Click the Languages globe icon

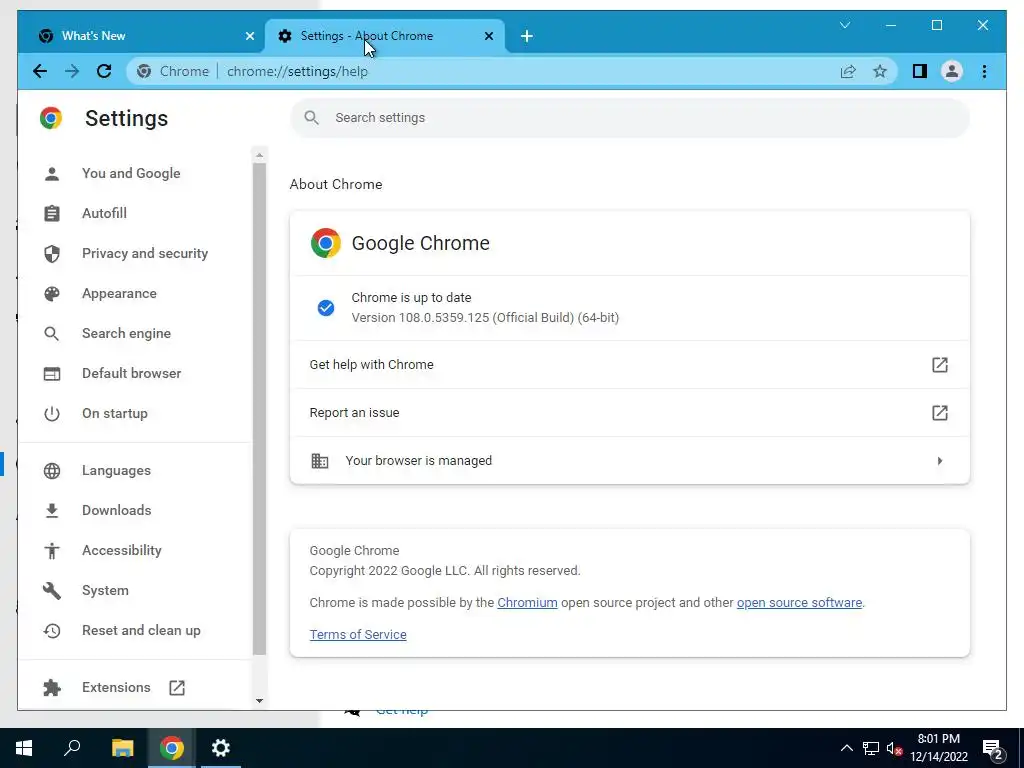[52, 470]
